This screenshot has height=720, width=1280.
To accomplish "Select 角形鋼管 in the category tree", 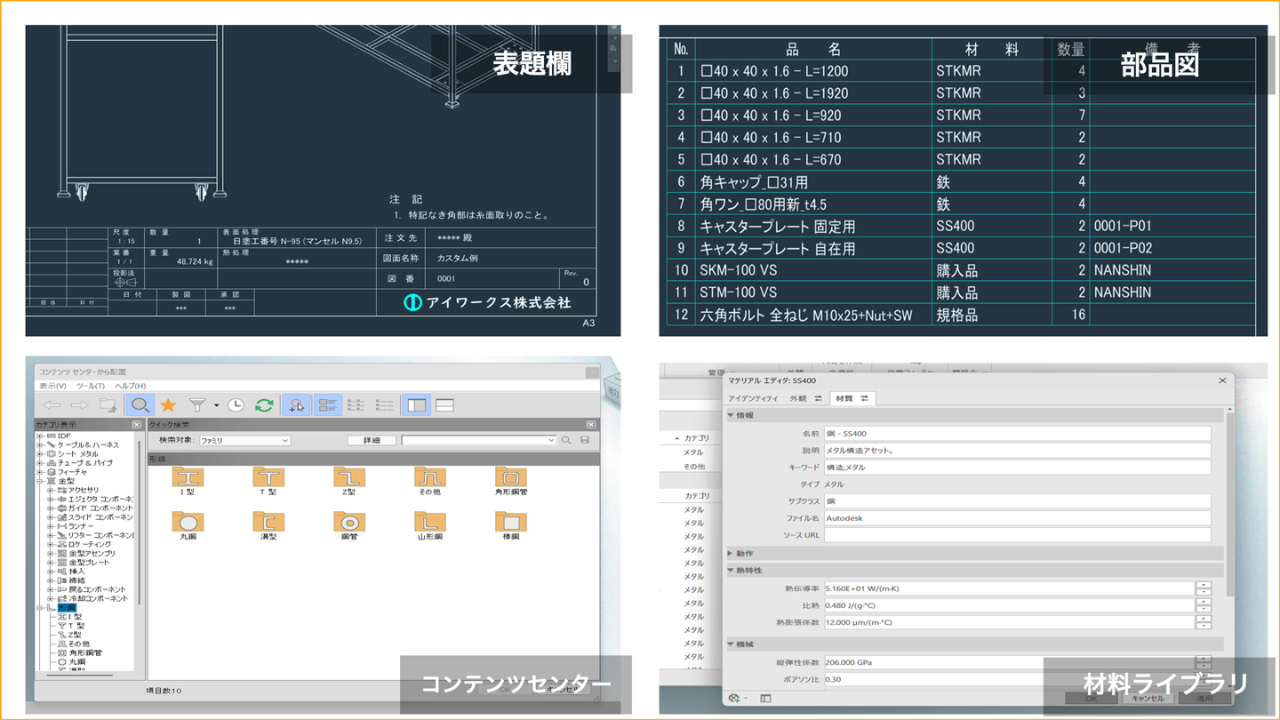I will 85,652.
